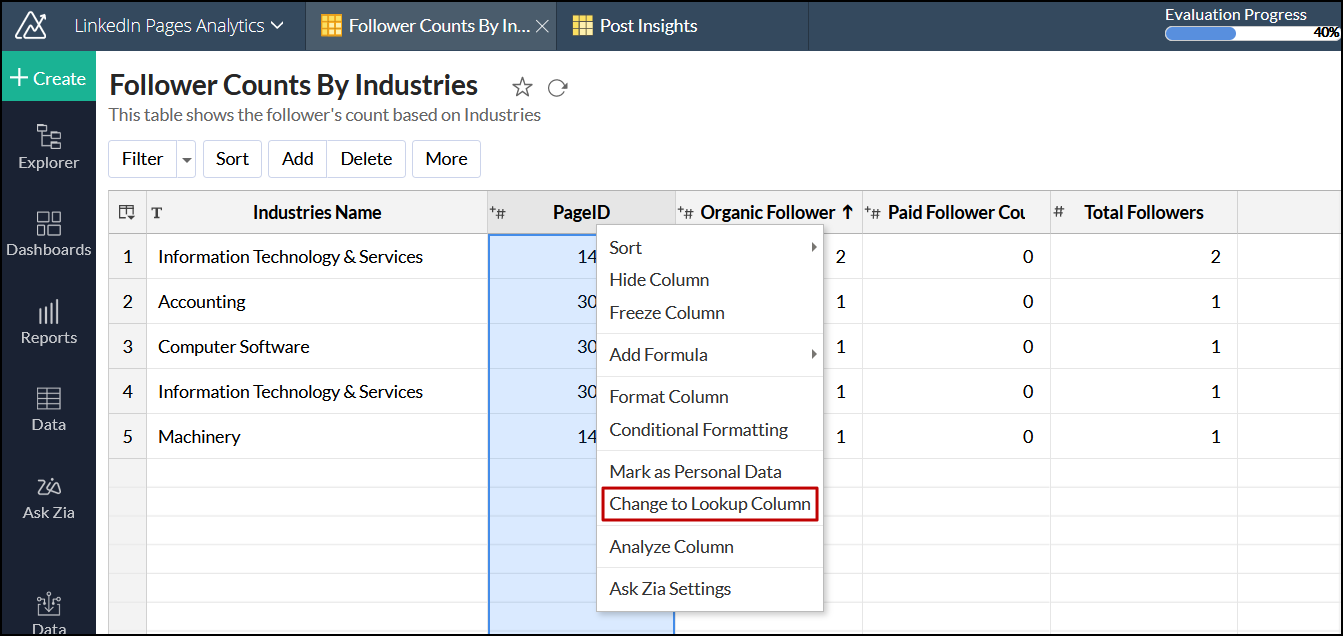The image size is (1343, 636).
Task: Select Change to Lookup Column
Action: coord(710,504)
